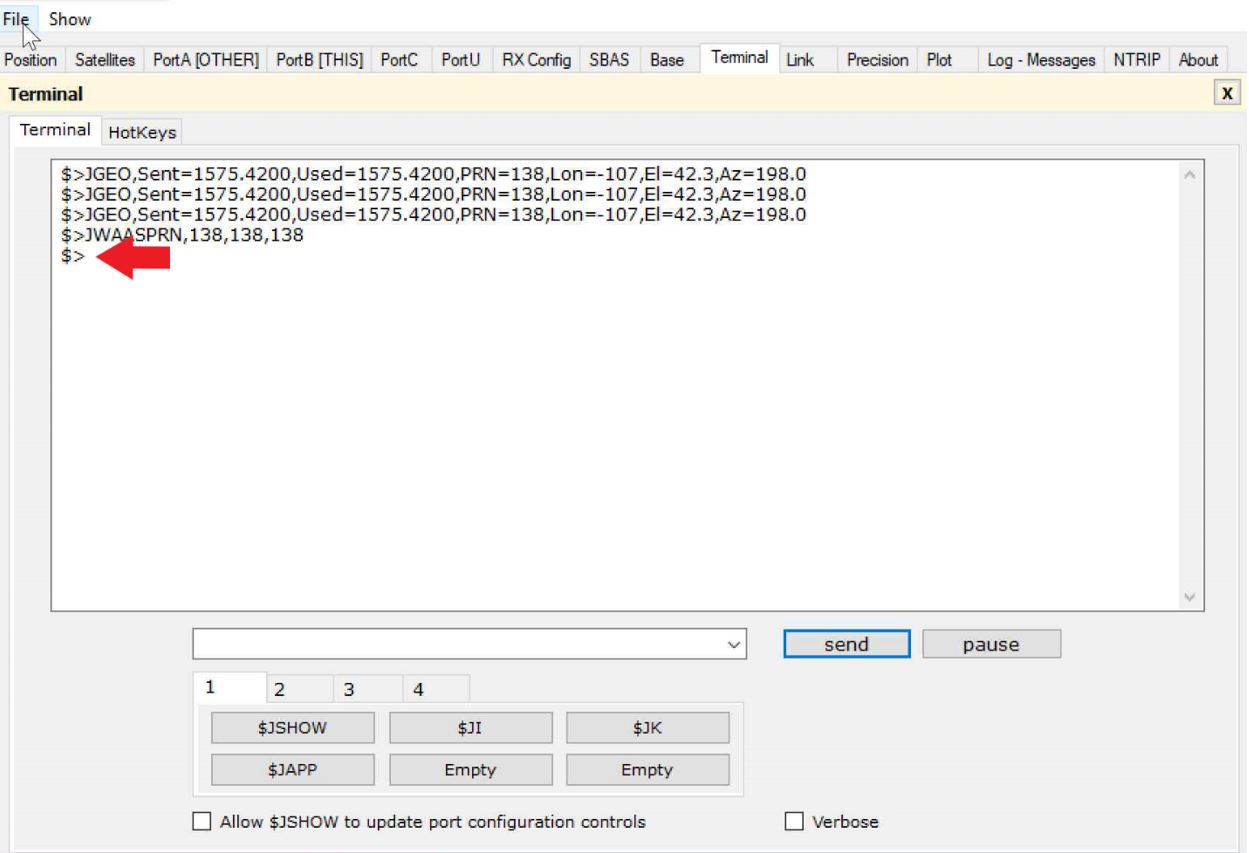Click the send button

tap(847, 644)
